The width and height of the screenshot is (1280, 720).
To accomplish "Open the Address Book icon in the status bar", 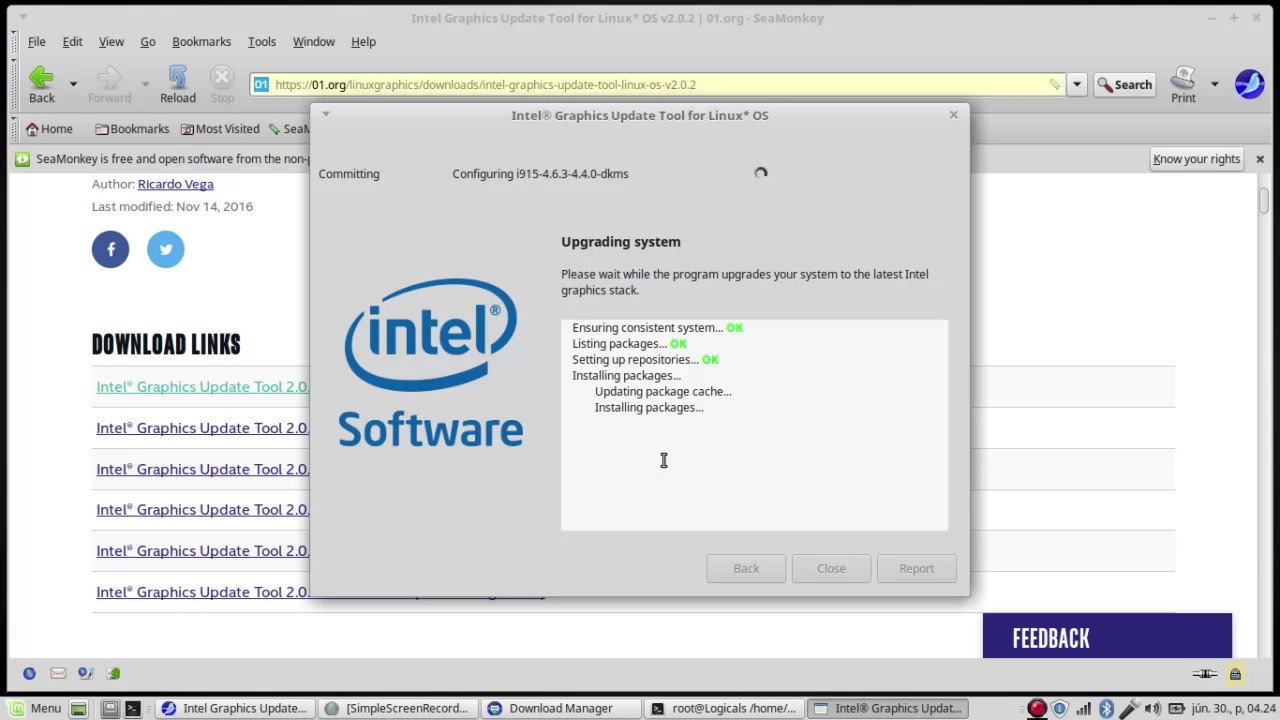I will click(114, 674).
